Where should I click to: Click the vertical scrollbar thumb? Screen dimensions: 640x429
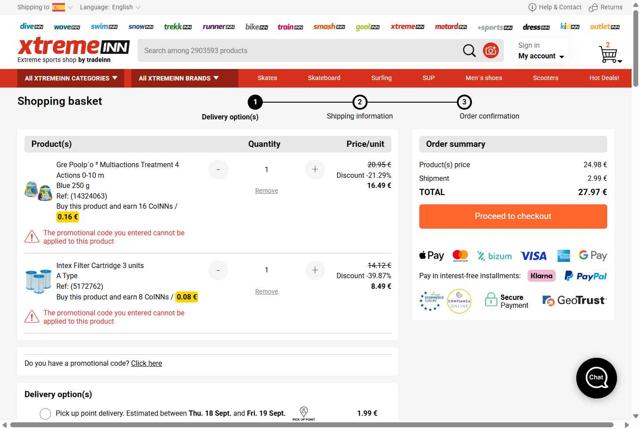pos(636,48)
